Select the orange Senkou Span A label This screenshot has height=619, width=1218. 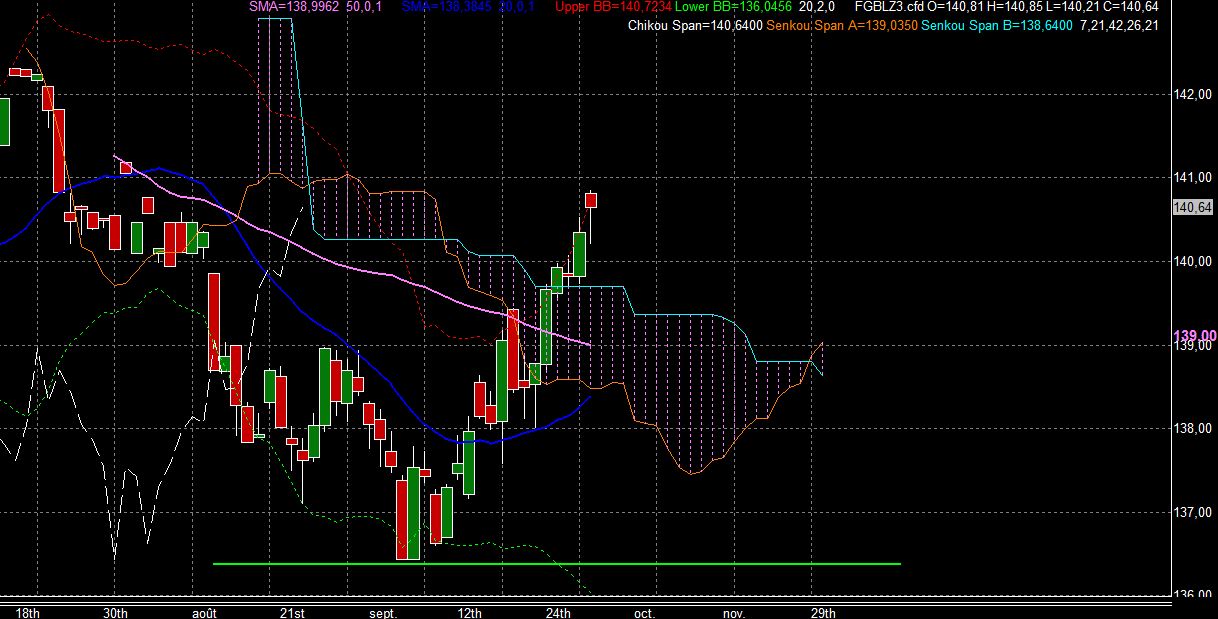click(x=843, y=25)
